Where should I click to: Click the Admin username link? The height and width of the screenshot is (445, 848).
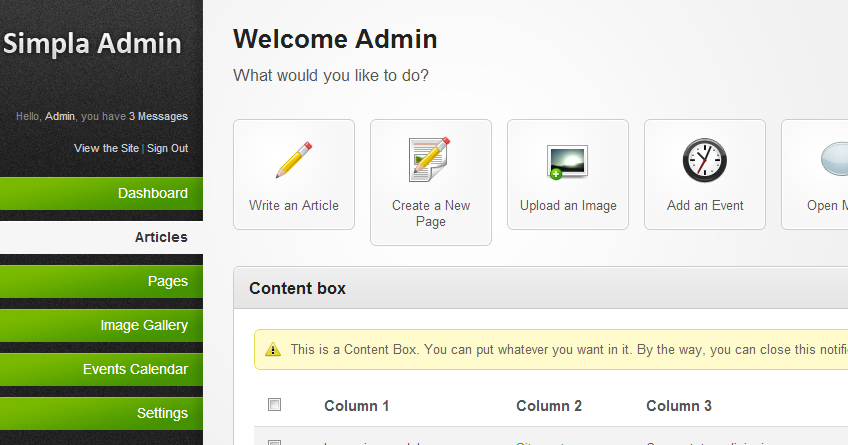[60, 116]
